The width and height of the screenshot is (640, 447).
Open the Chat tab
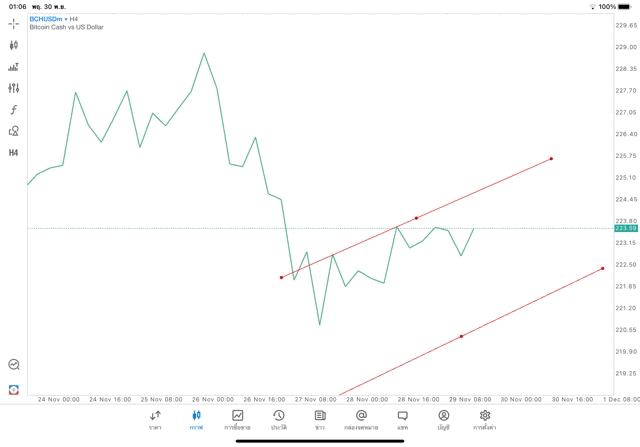tap(402, 419)
